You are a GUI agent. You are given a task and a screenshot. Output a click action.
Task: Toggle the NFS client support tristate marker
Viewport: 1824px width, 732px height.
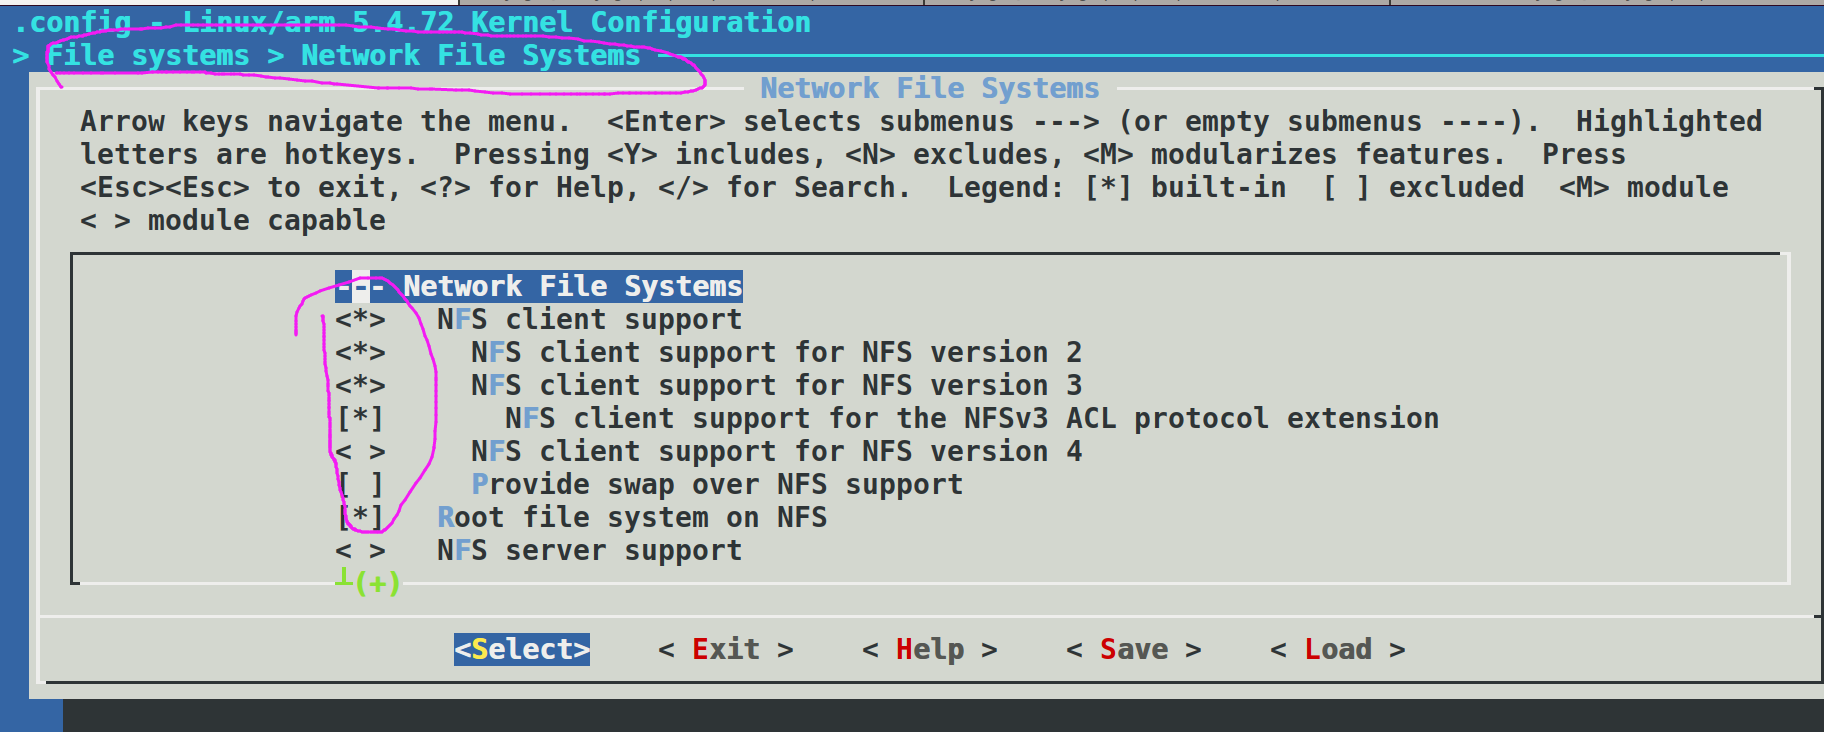[x=360, y=320]
